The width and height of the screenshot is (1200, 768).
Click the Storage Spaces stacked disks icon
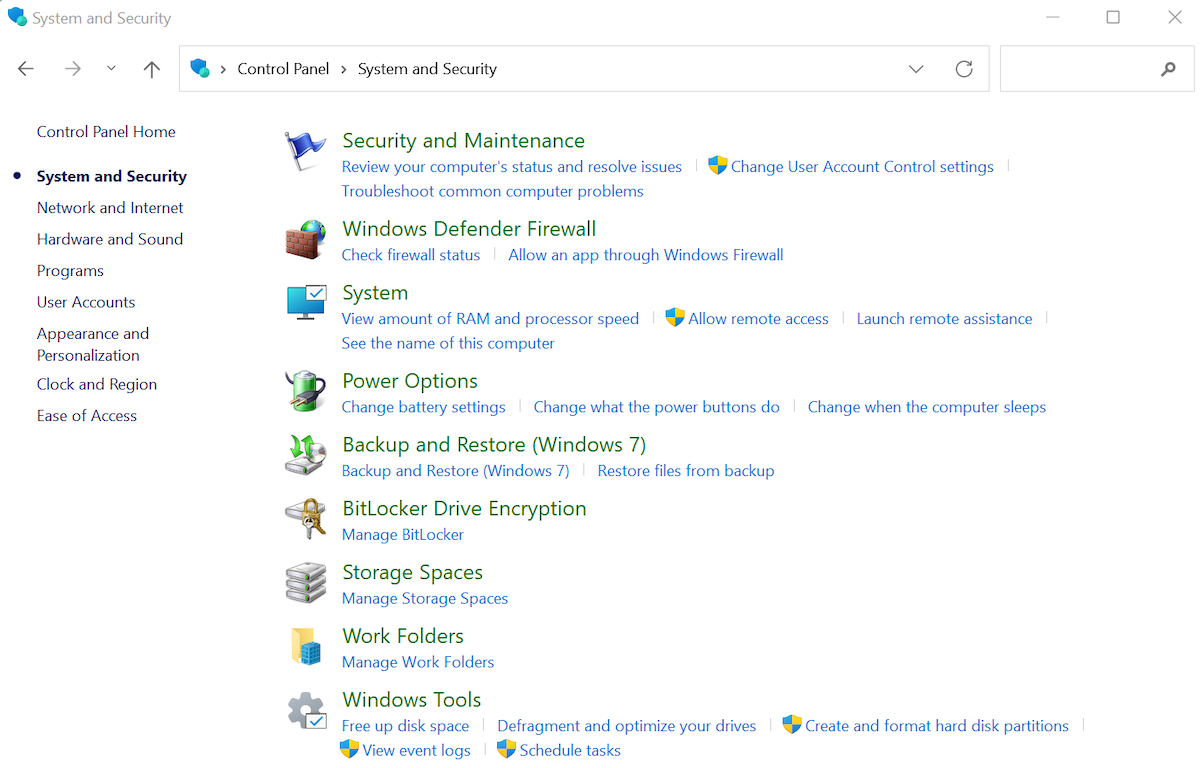[x=305, y=582]
